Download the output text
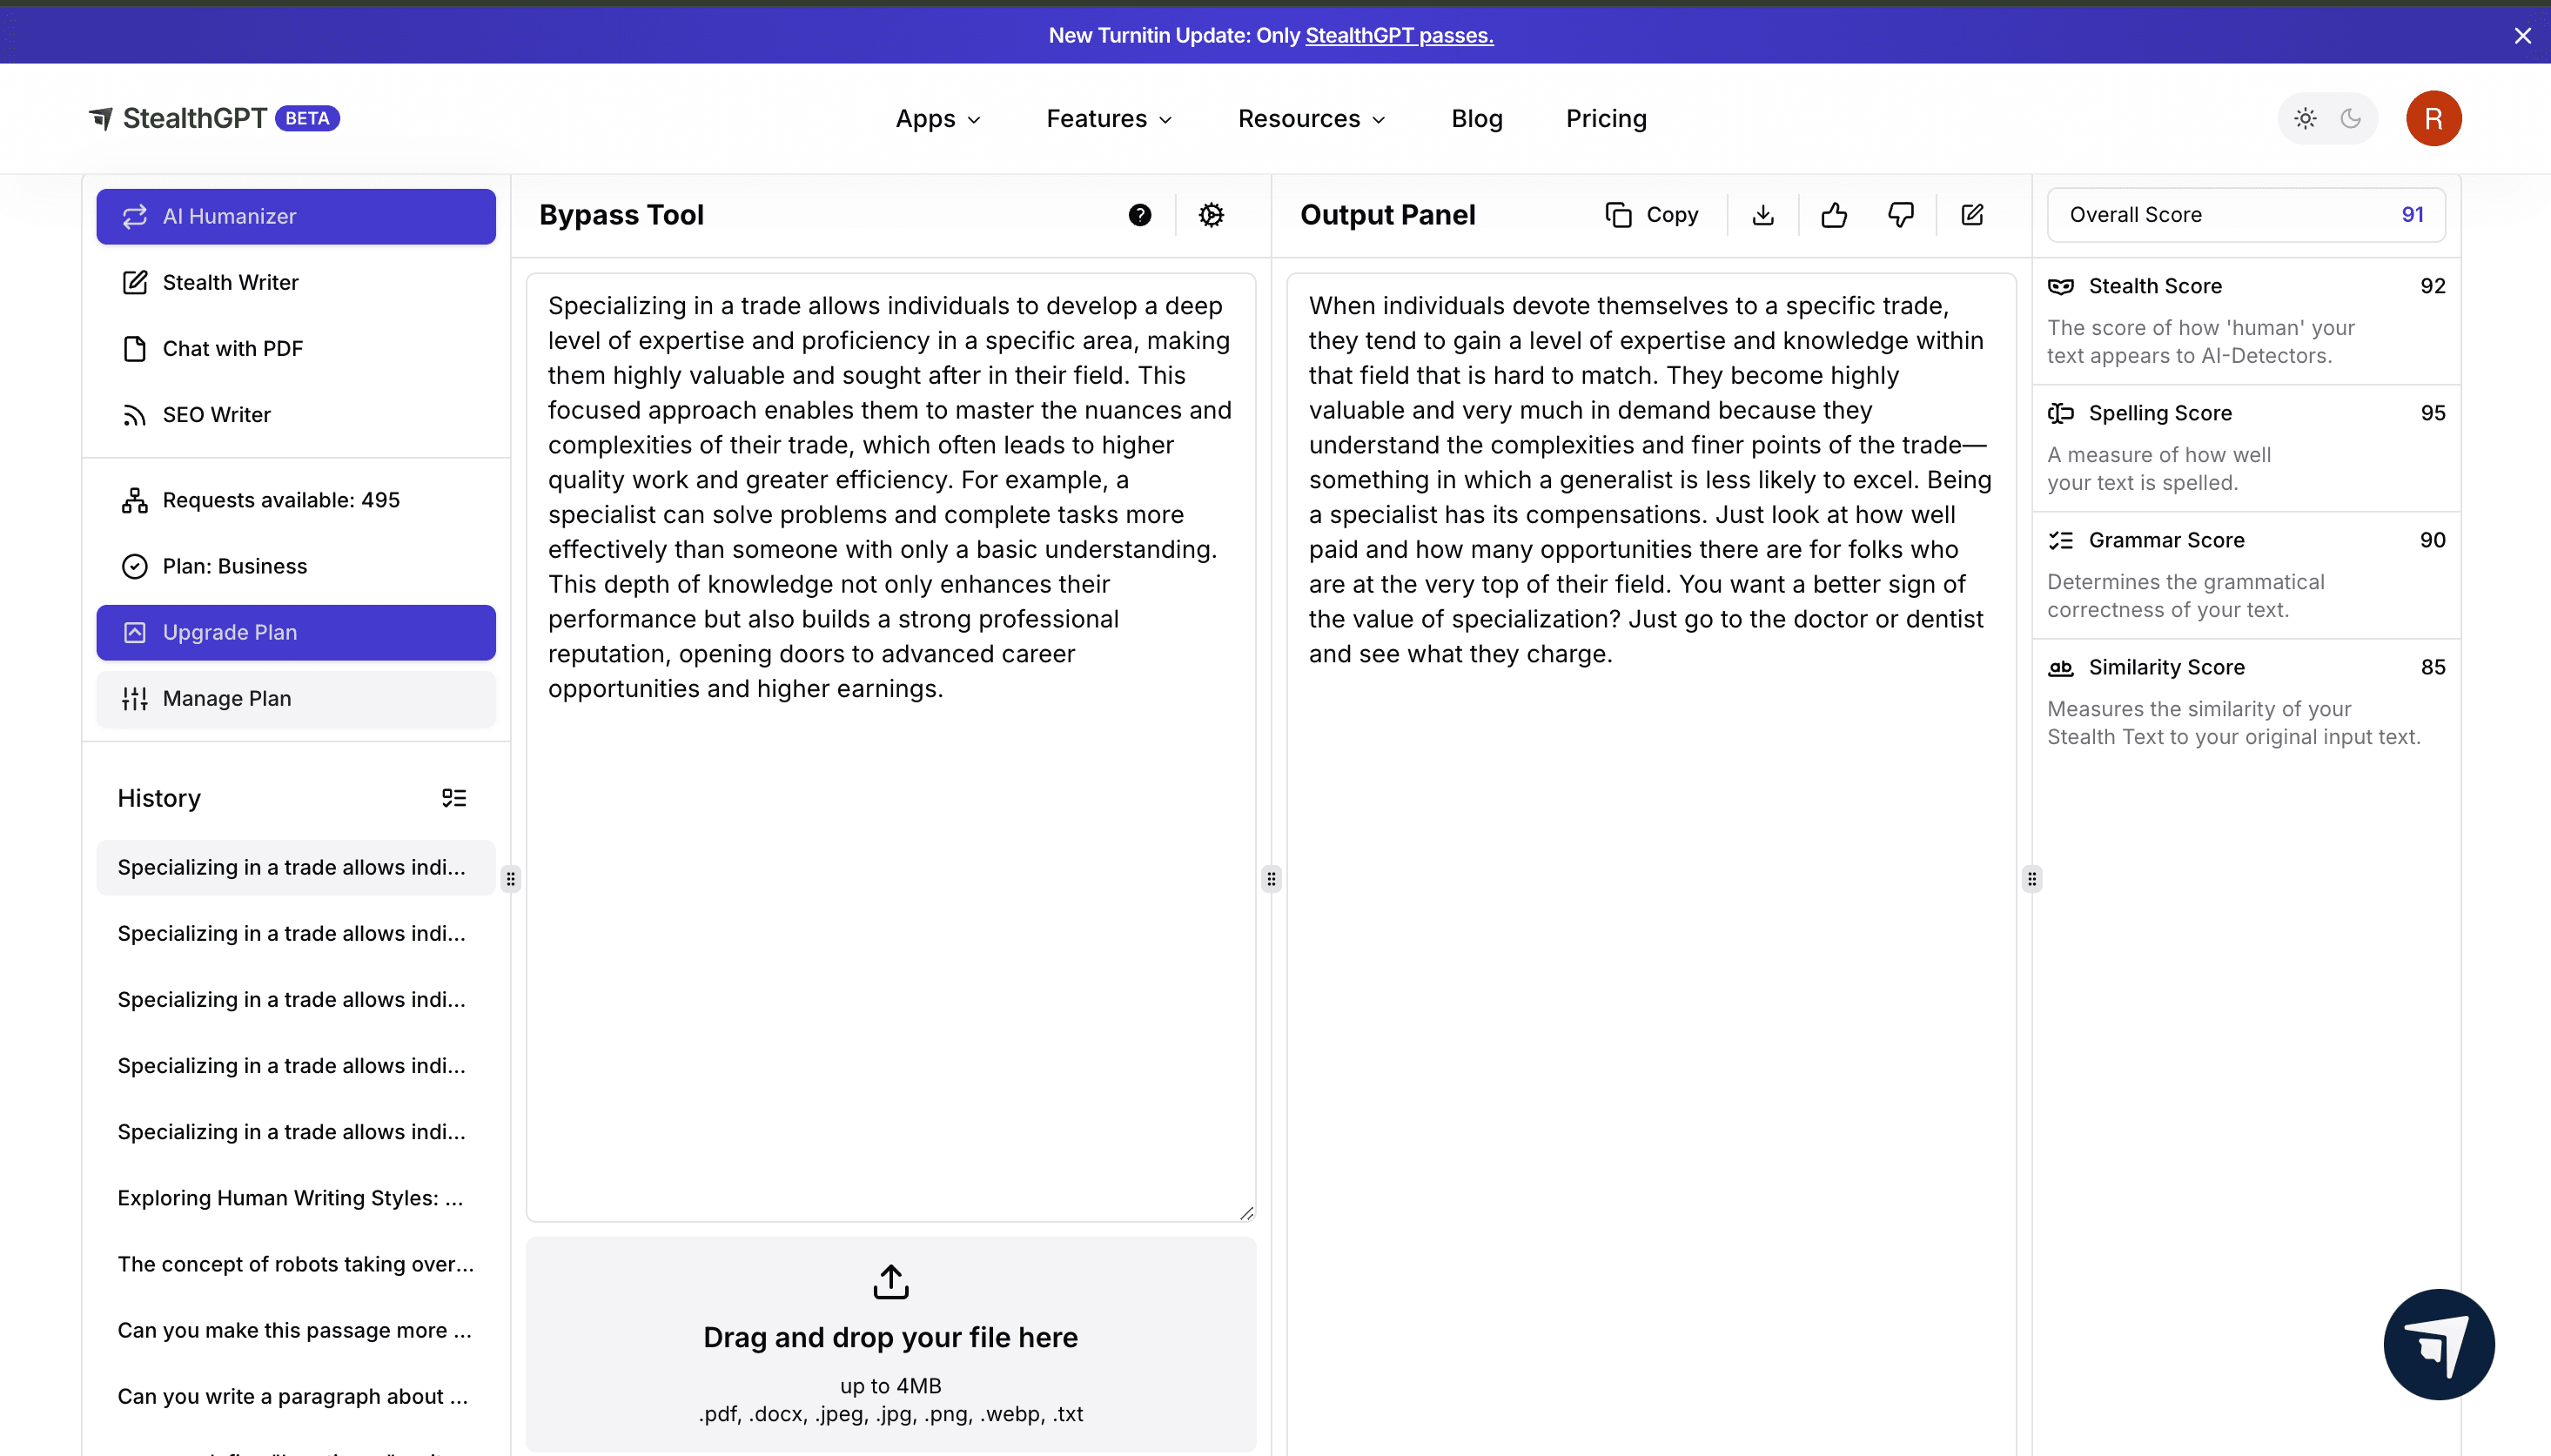 click(x=1763, y=215)
